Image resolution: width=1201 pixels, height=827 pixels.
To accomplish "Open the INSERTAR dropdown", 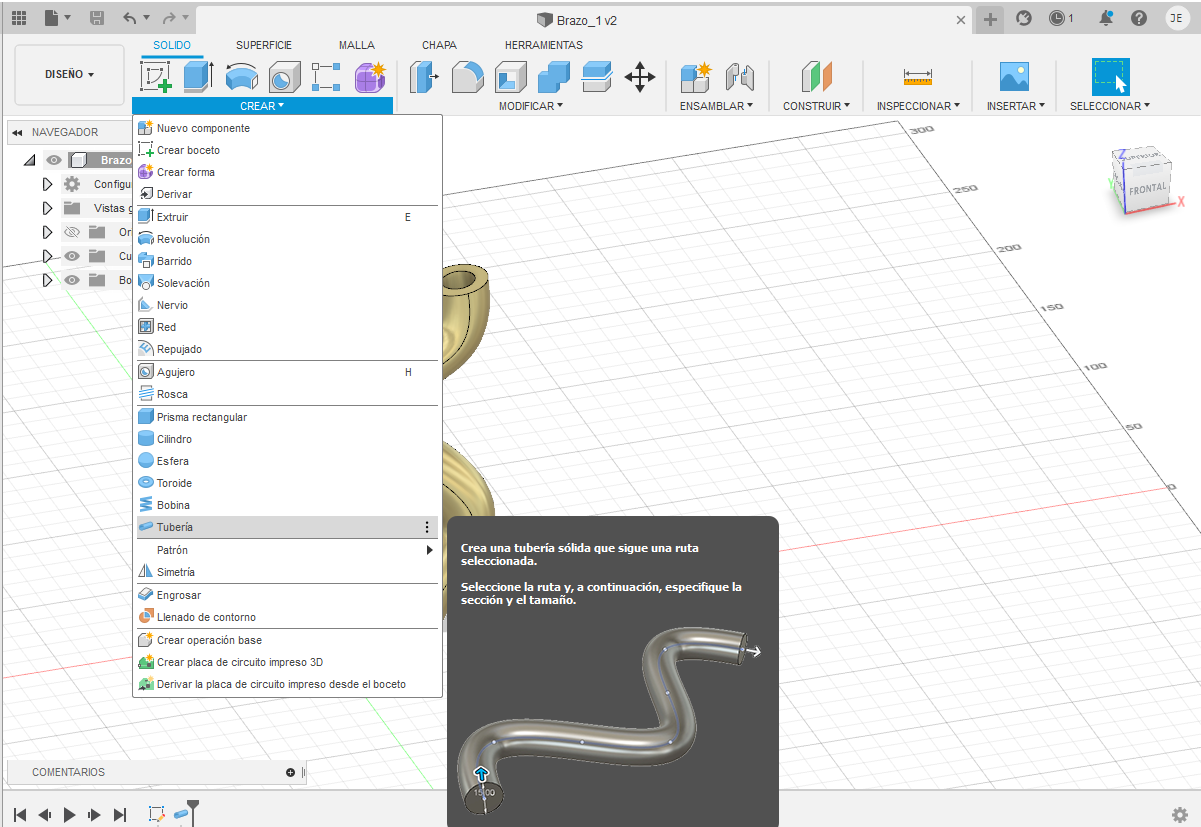I will click(x=1015, y=106).
